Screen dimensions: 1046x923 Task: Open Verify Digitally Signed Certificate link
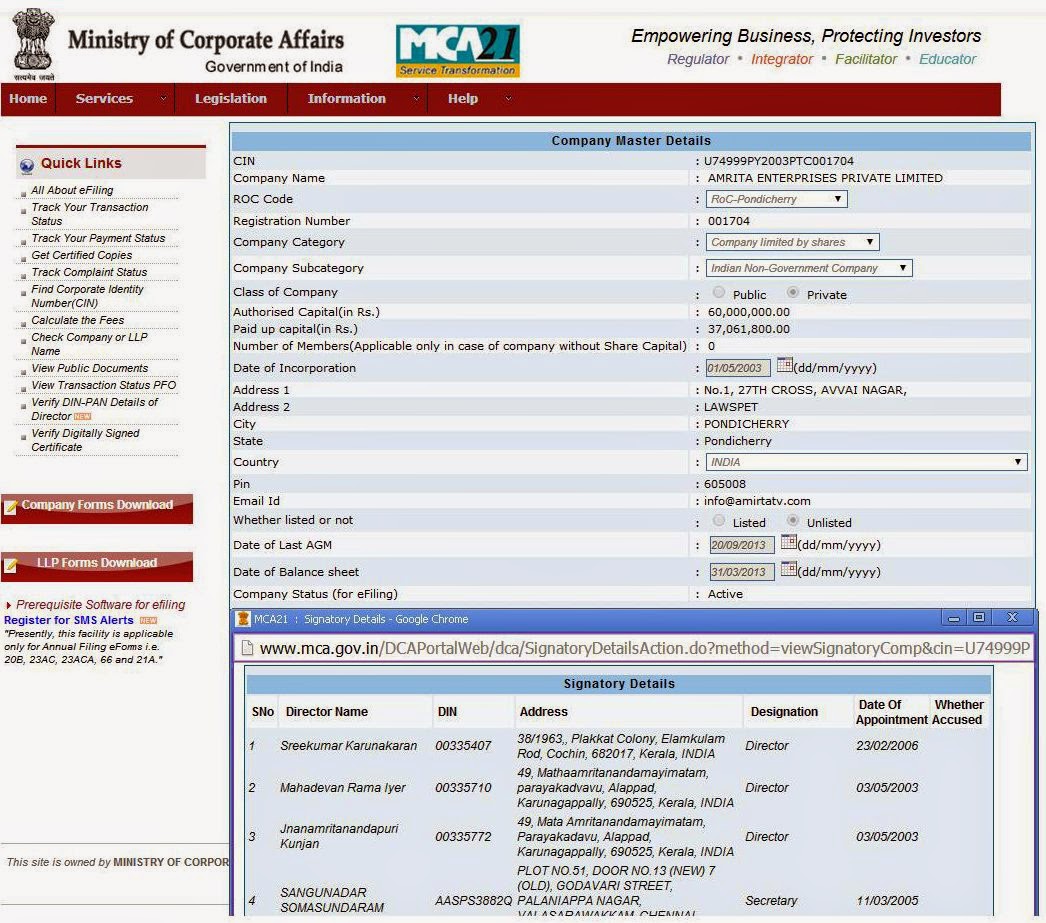(x=85, y=440)
